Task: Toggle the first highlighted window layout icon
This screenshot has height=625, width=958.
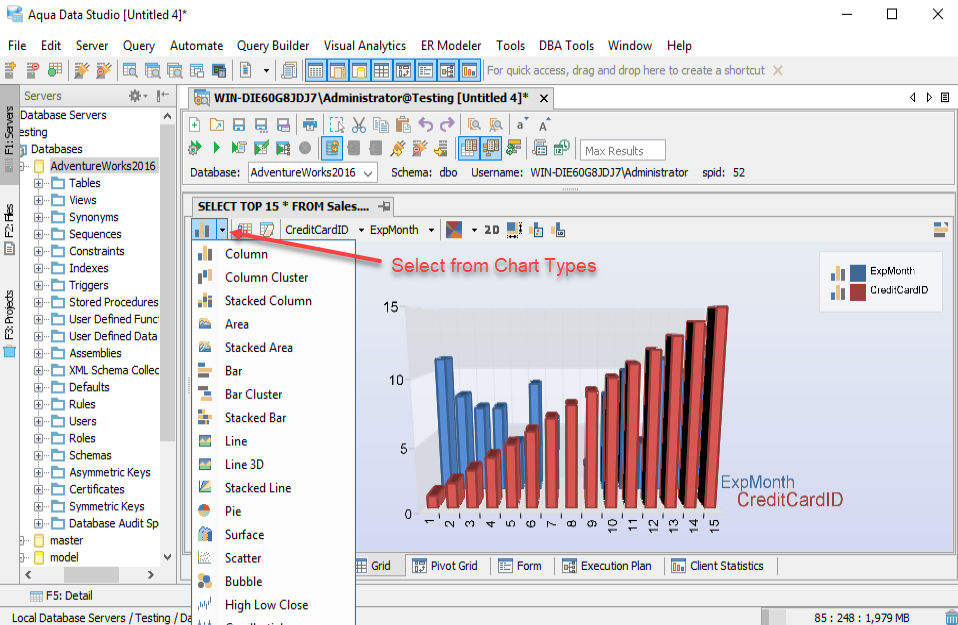Action: tap(315, 71)
